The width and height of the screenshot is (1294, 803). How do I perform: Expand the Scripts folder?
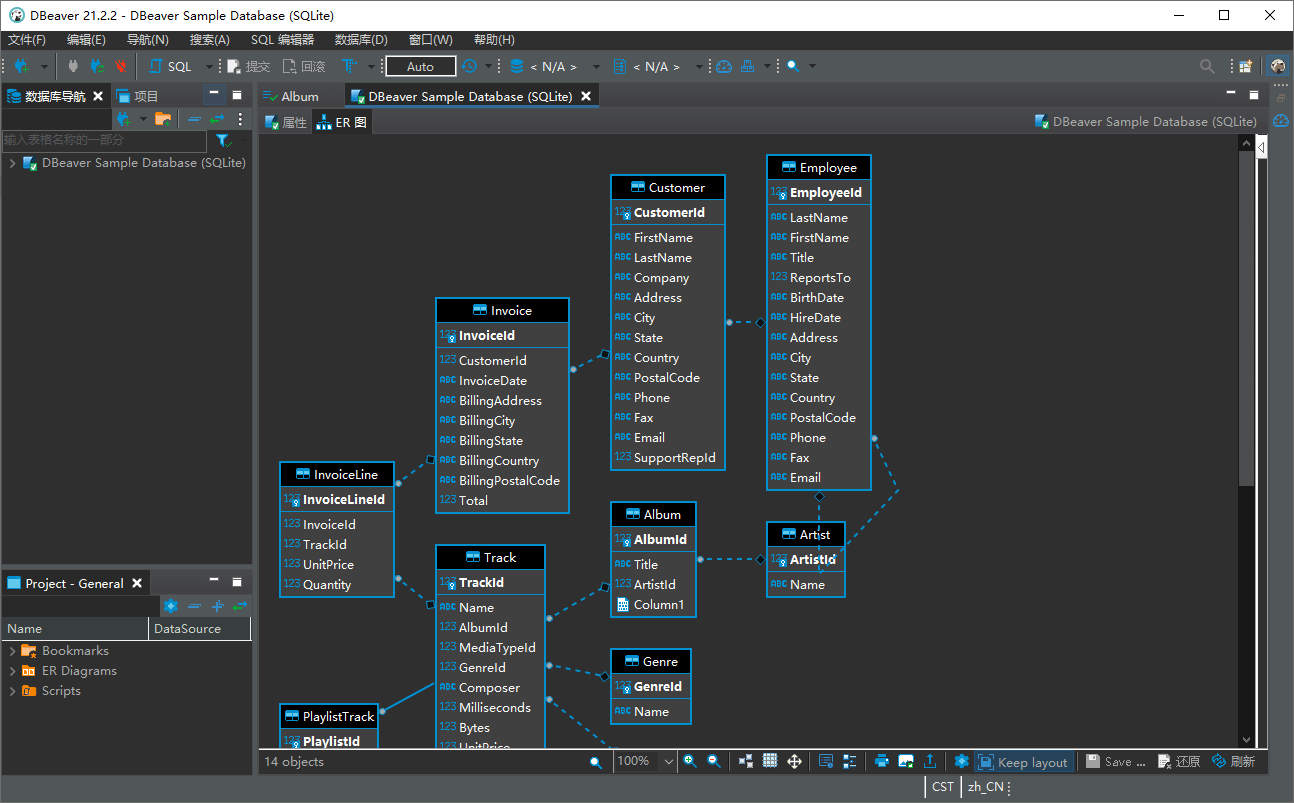[x=12, y=691]
